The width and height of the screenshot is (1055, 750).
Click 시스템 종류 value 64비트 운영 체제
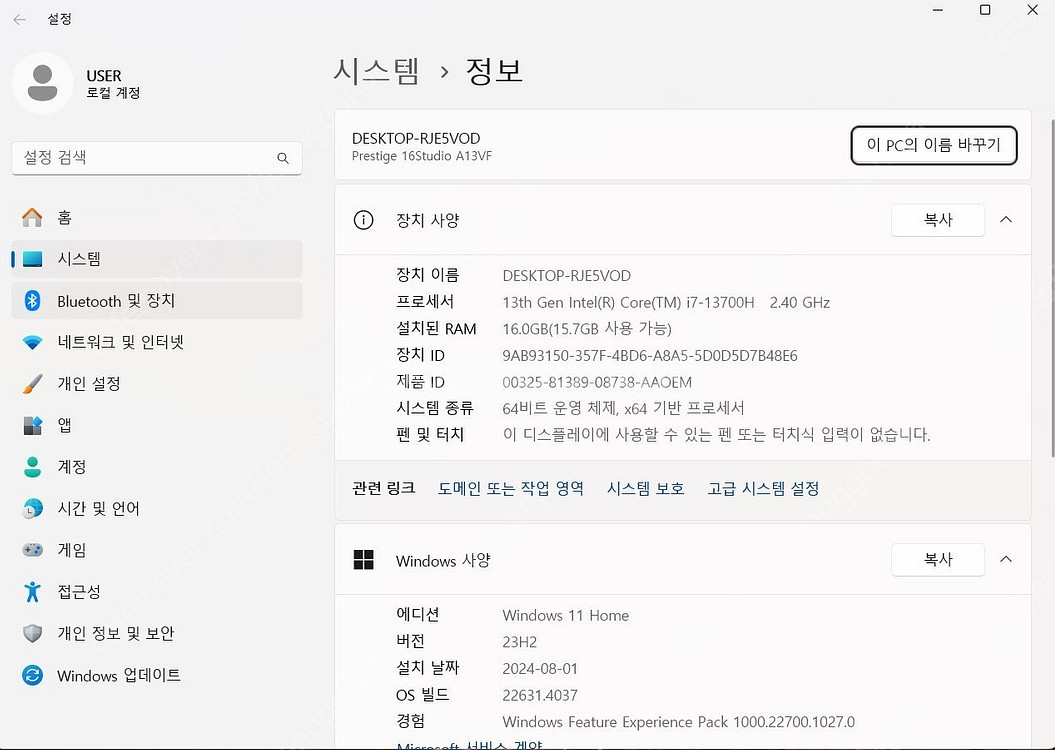[x=623, y=408]
